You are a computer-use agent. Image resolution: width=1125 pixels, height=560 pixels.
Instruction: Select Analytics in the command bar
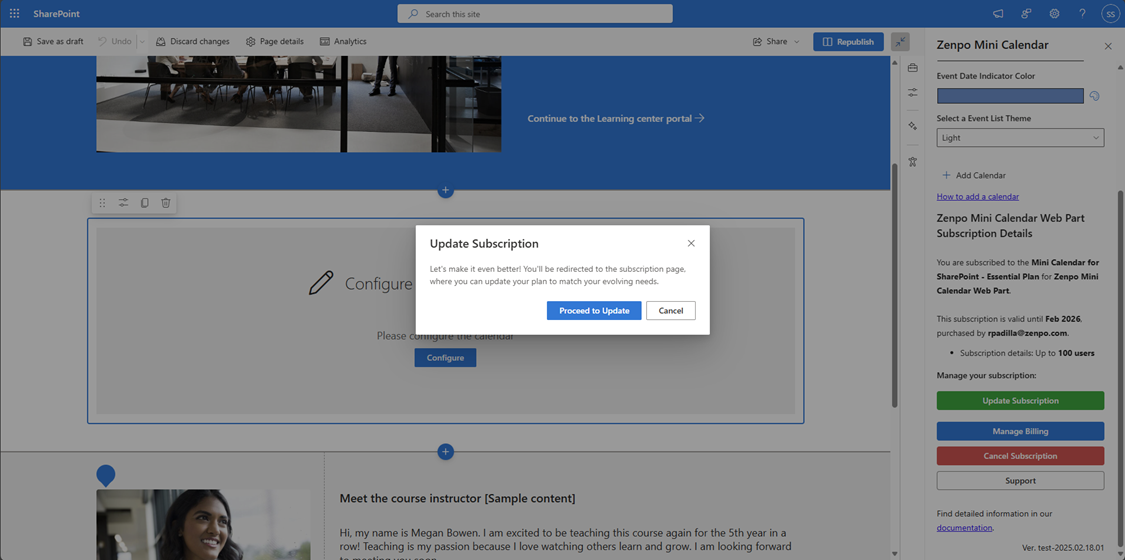[342, 42]
